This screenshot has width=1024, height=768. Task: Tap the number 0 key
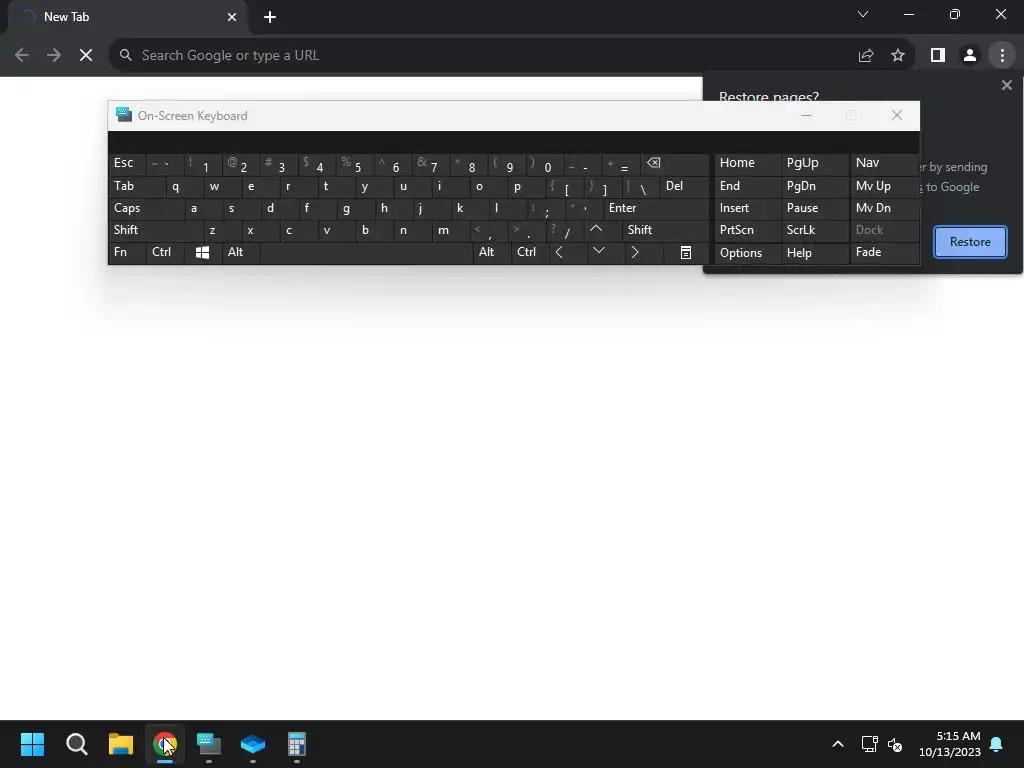tap(547, 165)
